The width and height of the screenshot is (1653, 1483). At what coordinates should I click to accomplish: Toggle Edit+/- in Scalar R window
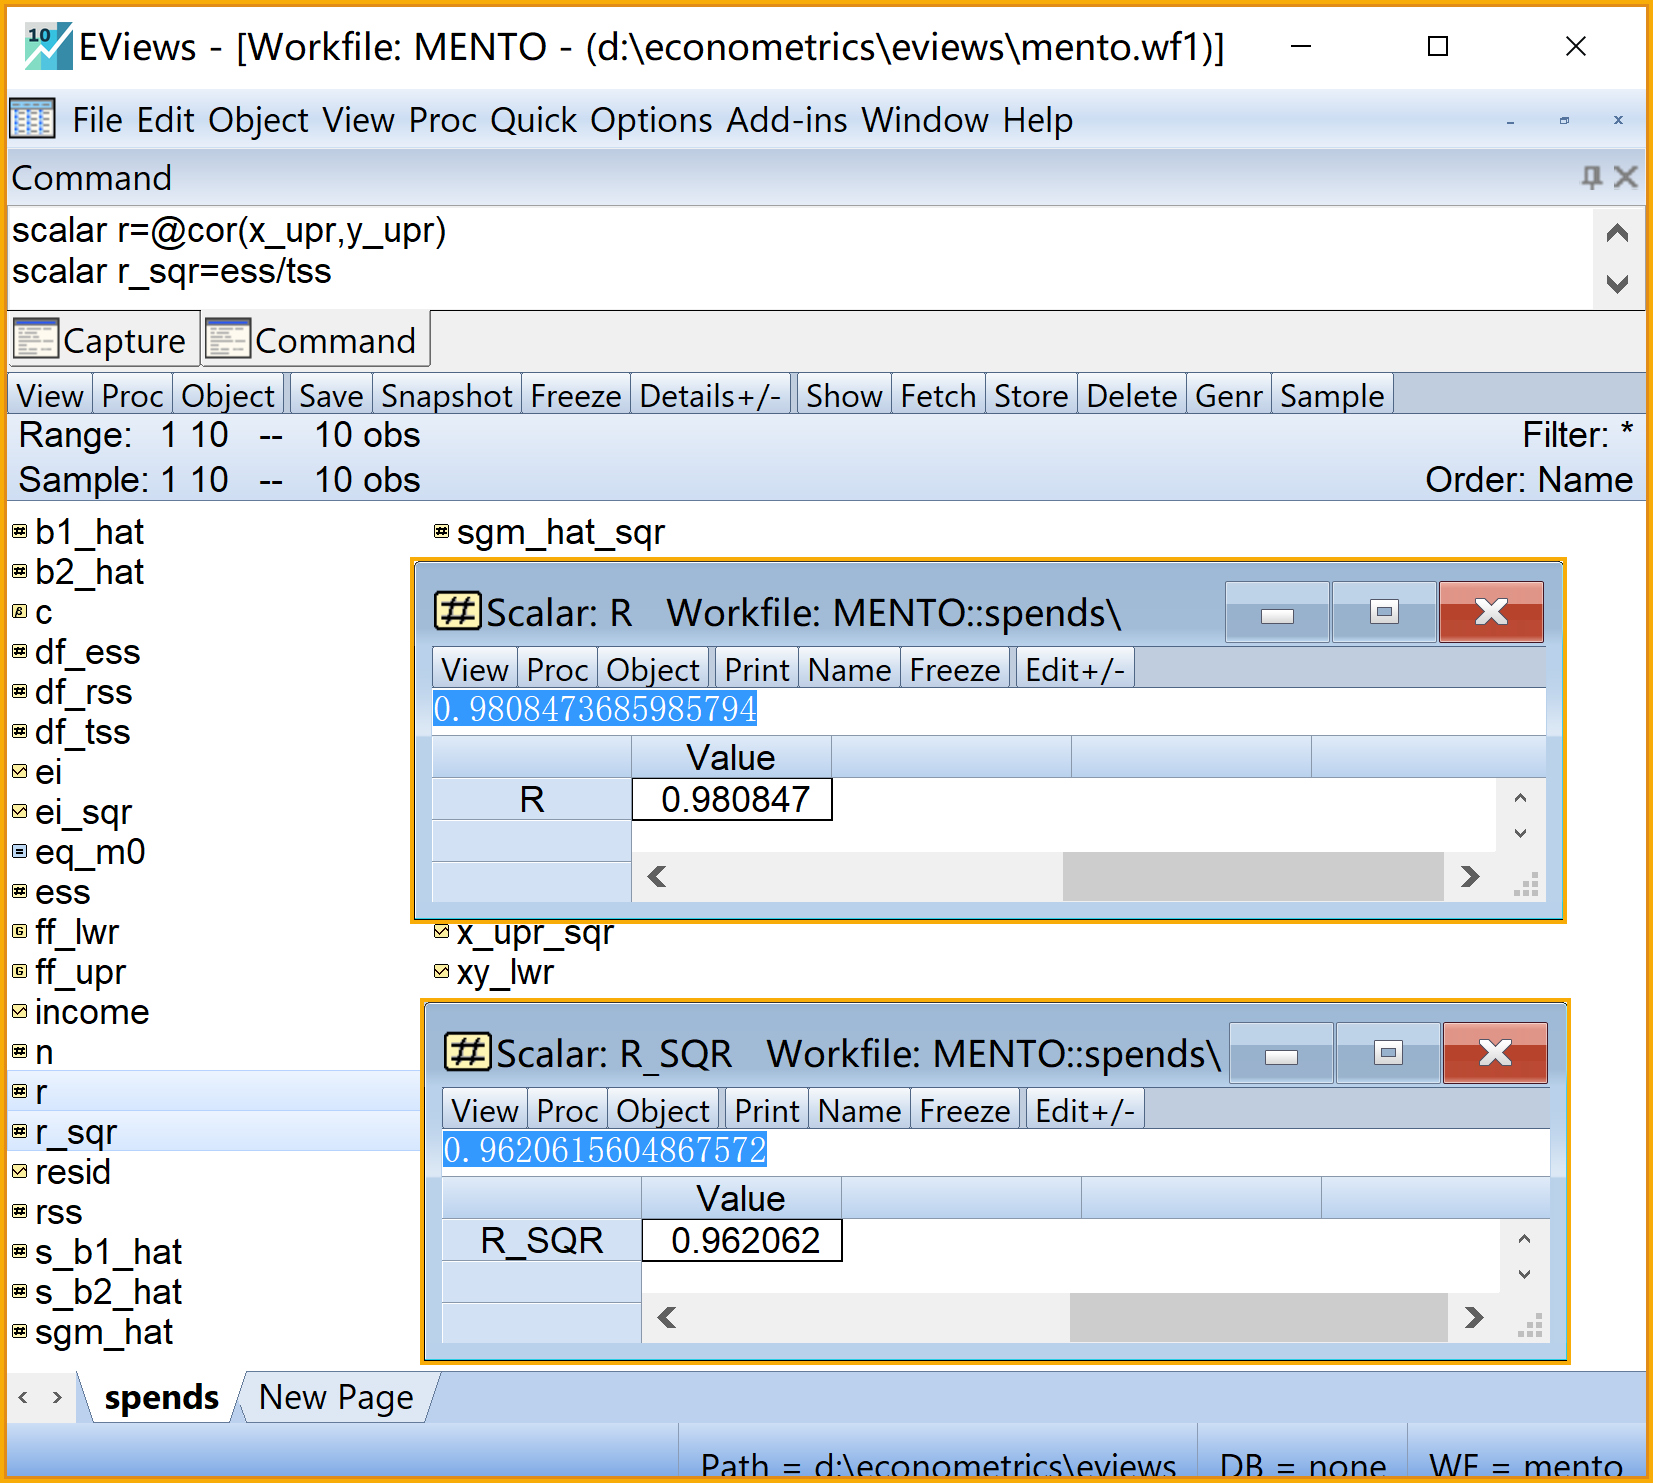1074,670
